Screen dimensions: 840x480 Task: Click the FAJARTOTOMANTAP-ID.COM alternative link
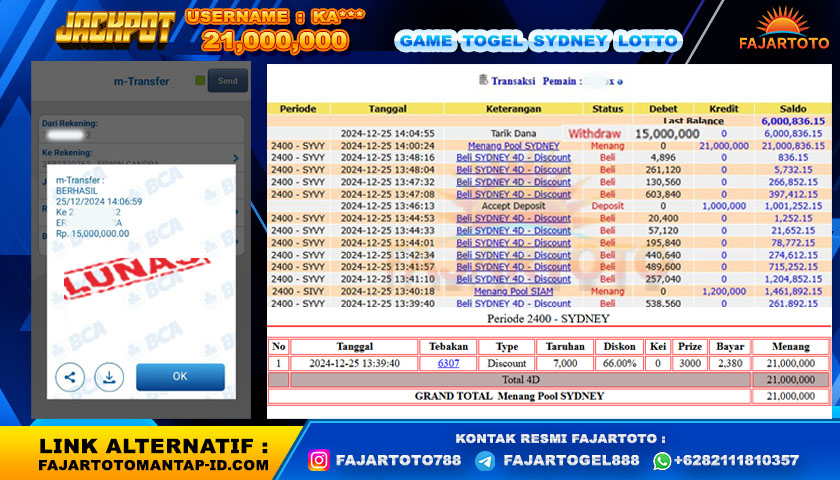153,465
